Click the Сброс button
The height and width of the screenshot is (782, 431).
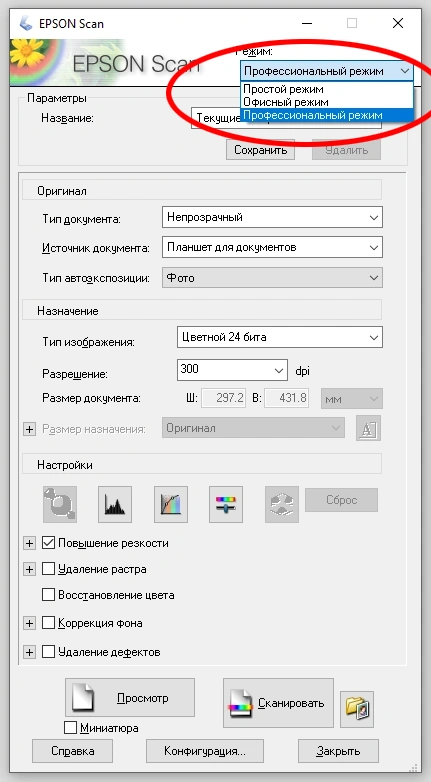pos(341,500)
